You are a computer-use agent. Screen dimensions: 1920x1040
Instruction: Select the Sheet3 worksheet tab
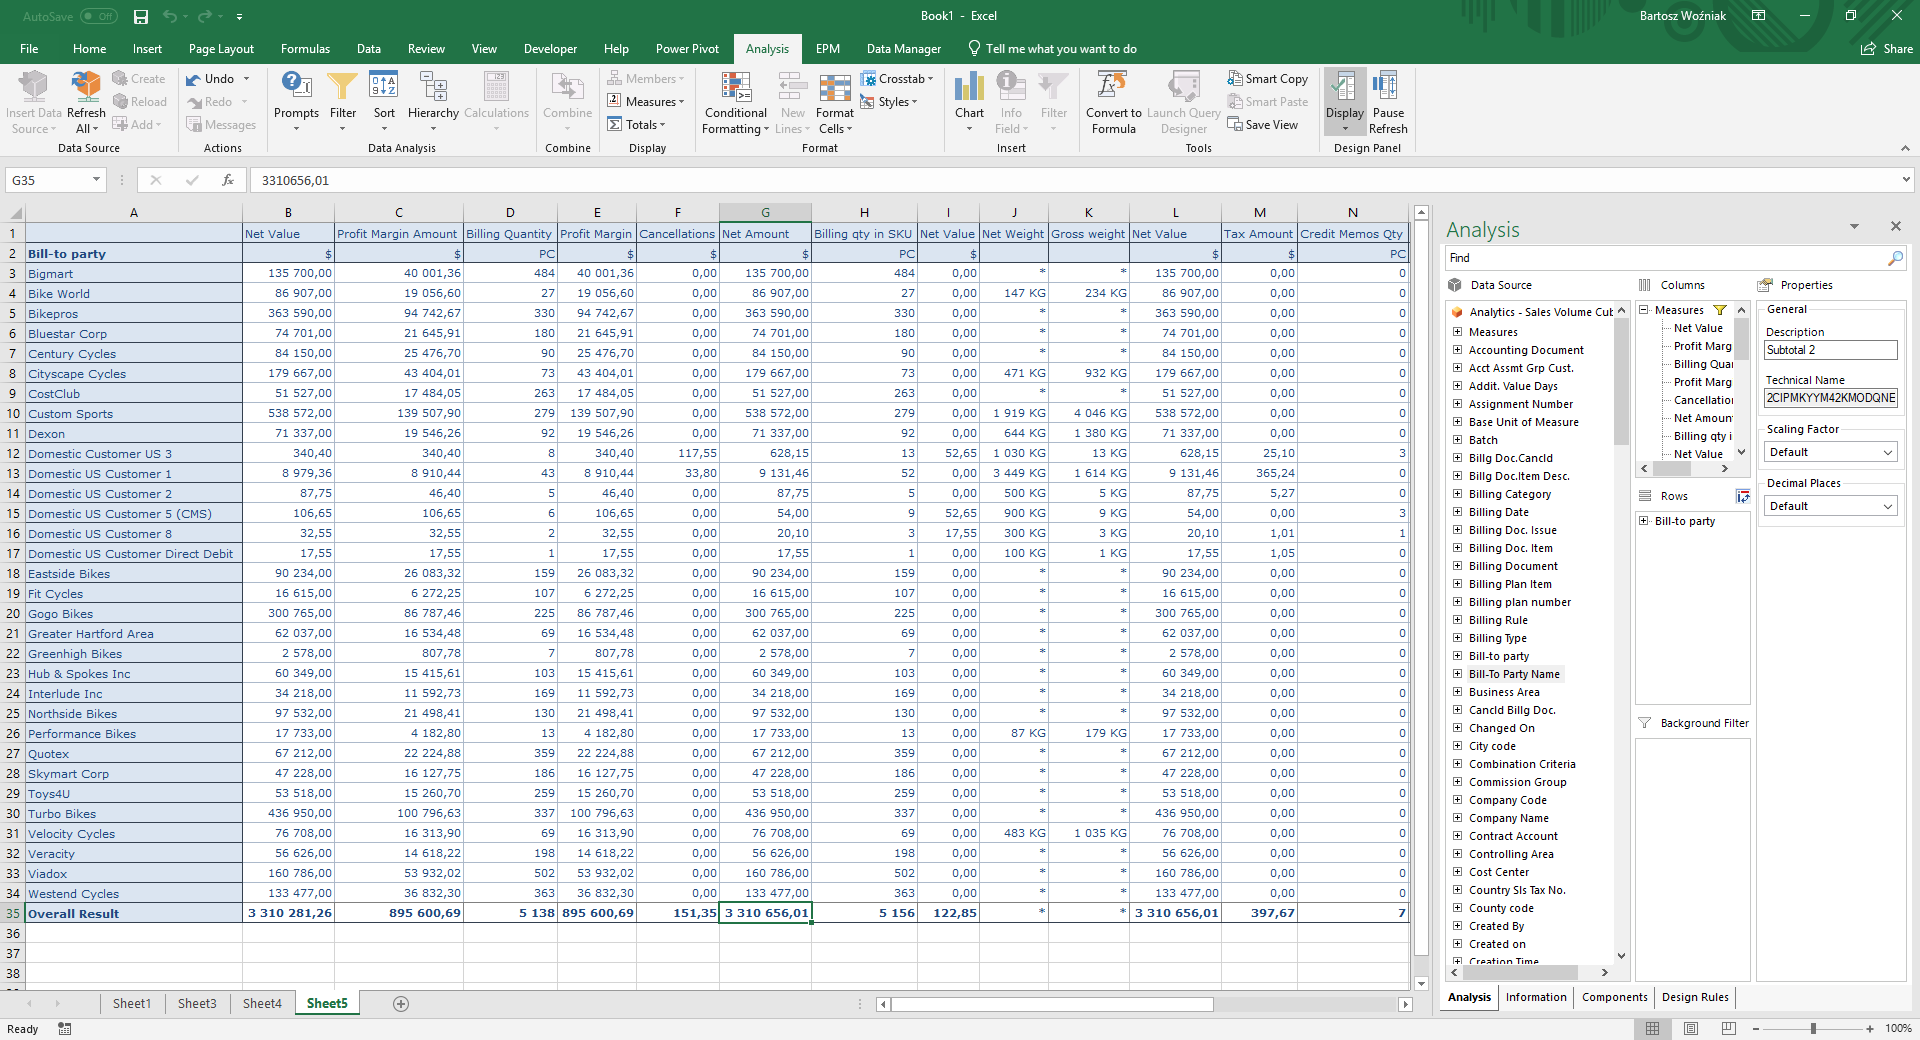[x=197, y=1003]
